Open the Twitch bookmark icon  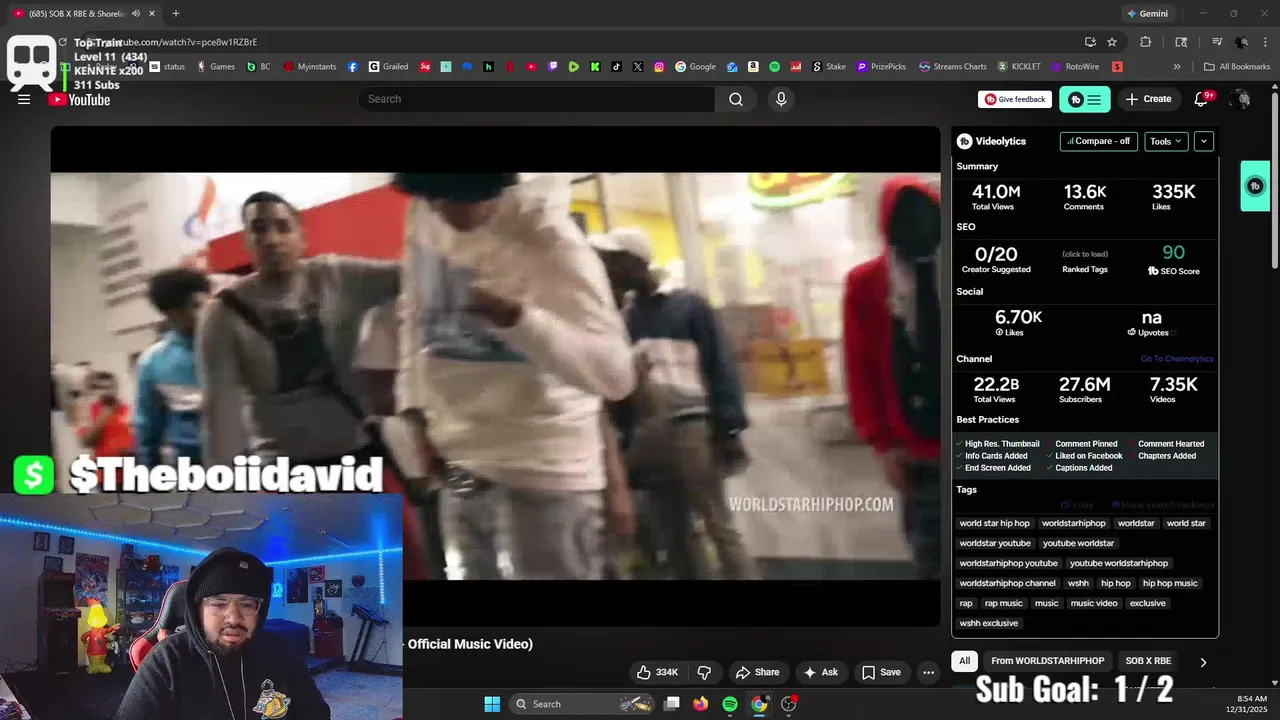[x=553, y=67]
